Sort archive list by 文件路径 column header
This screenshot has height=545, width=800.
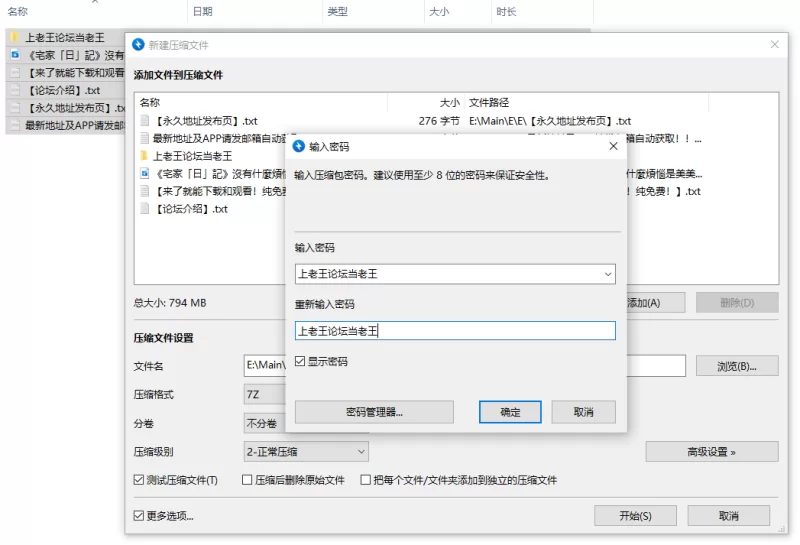pos(490,102)
